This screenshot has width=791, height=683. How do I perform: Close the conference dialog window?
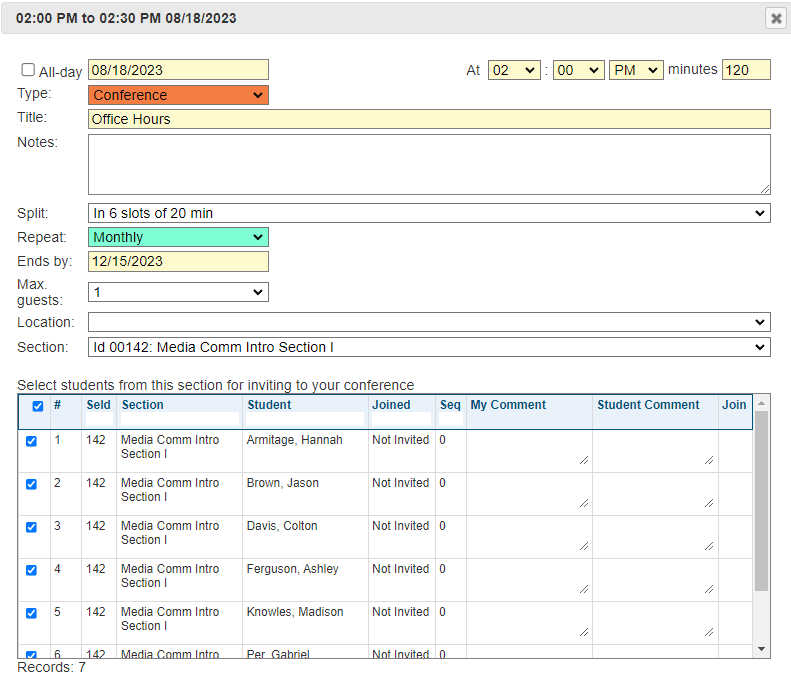(x=775, y=18)
